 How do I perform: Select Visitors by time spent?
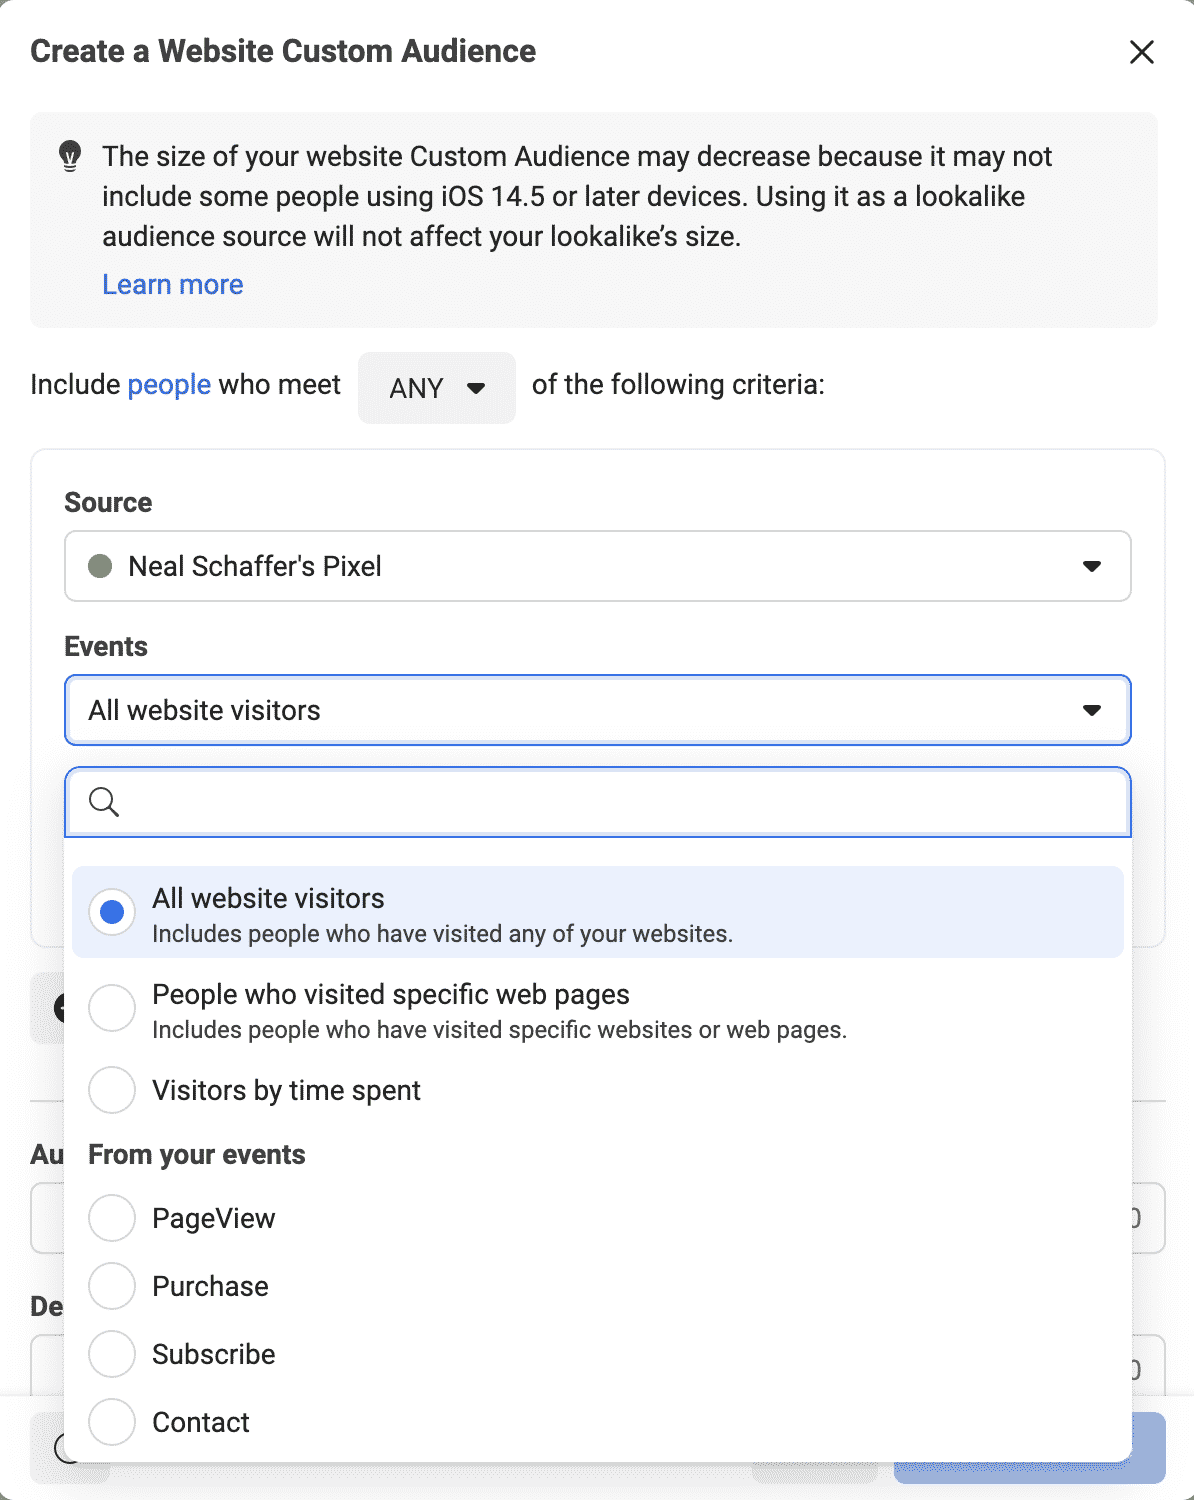(x=112, y=1090)
